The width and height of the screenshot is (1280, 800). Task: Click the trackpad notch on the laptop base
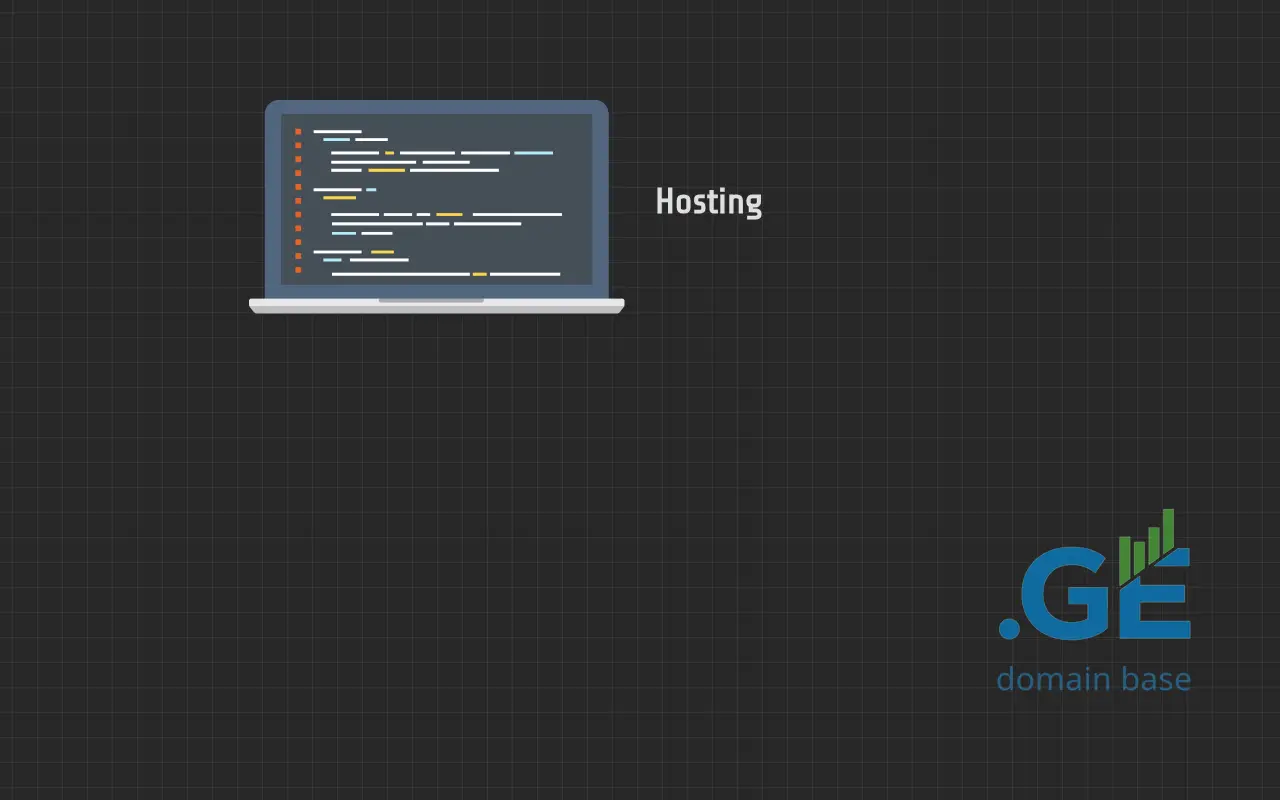431,300
